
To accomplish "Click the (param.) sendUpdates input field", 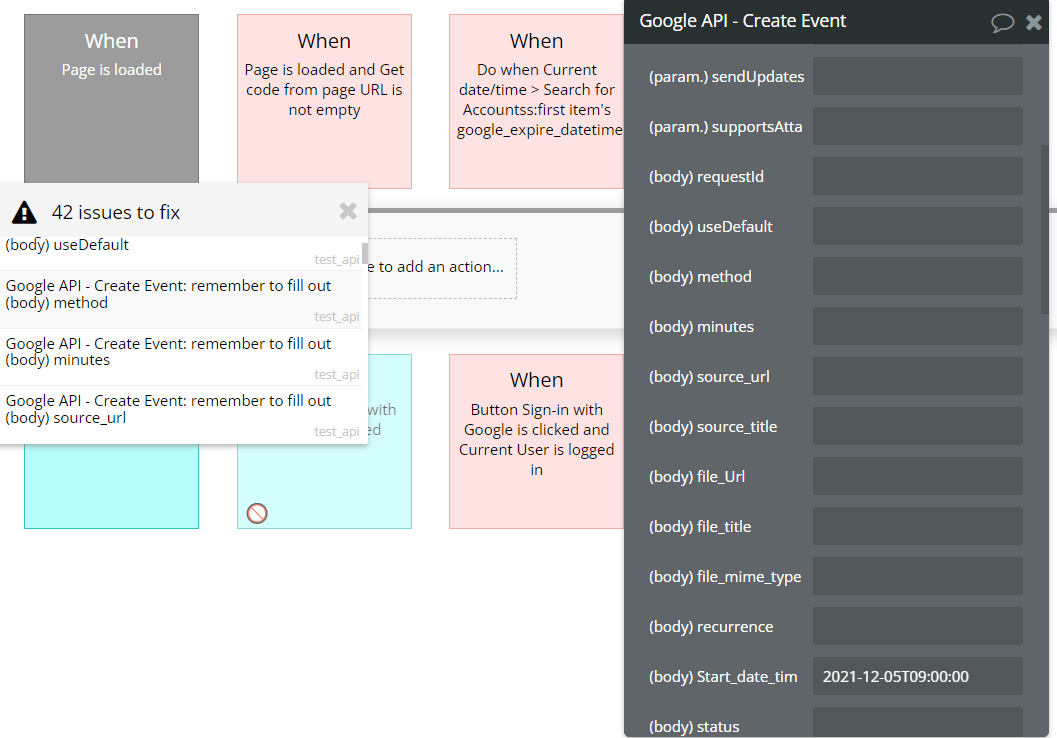I will click(x=917, y=76).
